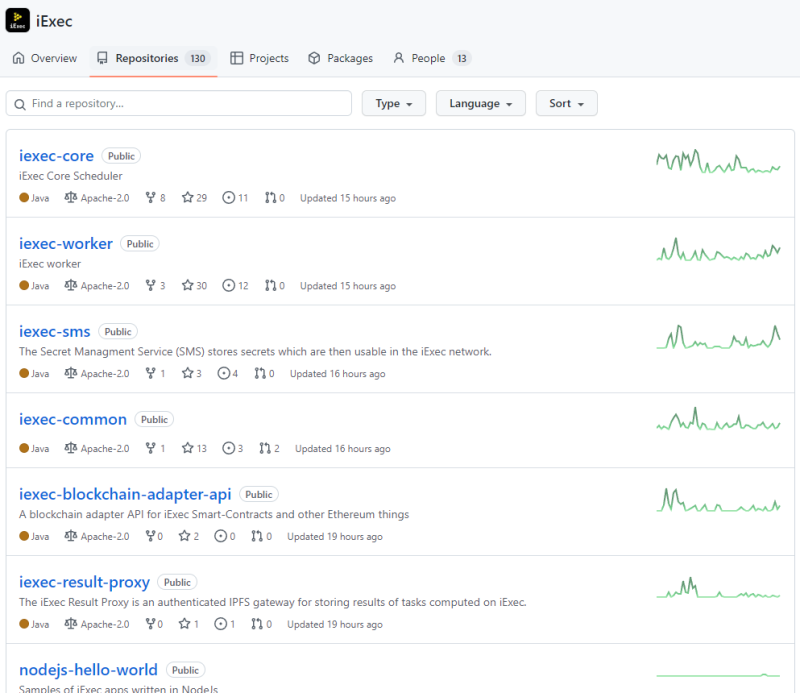Click the iexec-core activity graph
Screen dimensions: 800x693
[718, 161]
